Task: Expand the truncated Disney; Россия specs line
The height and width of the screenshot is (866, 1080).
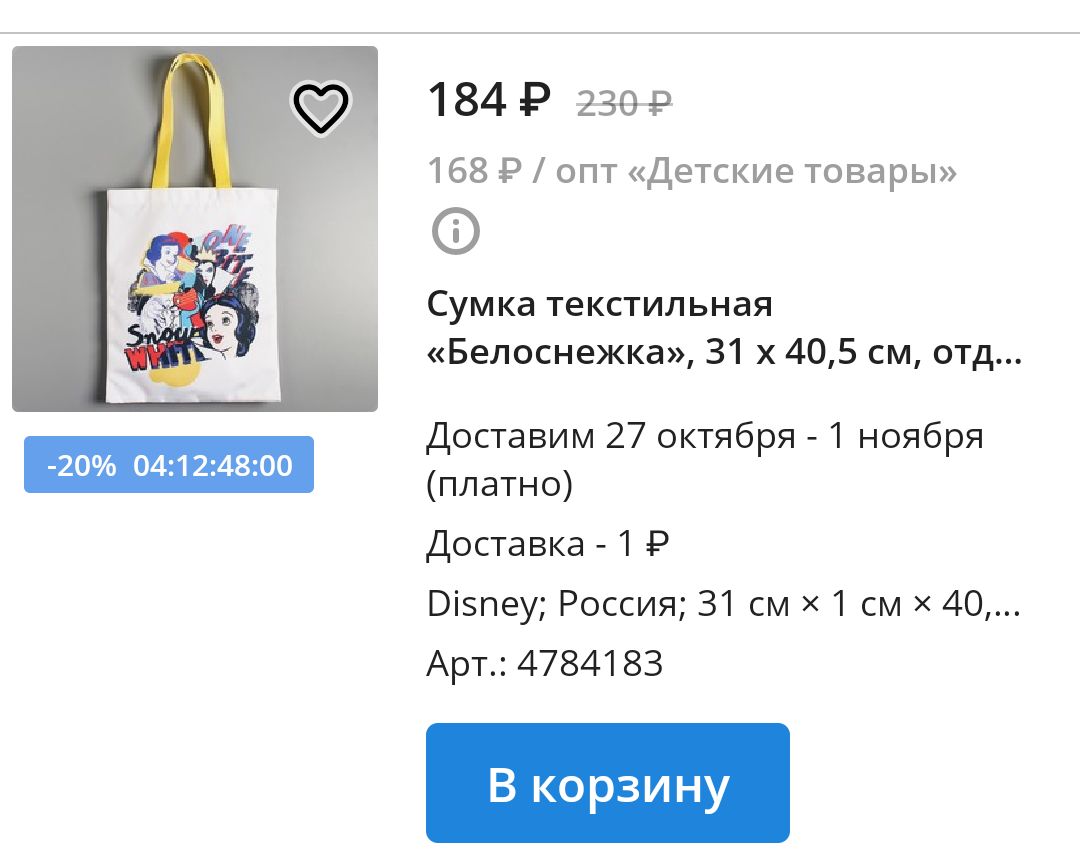Action: coord(723,604)
